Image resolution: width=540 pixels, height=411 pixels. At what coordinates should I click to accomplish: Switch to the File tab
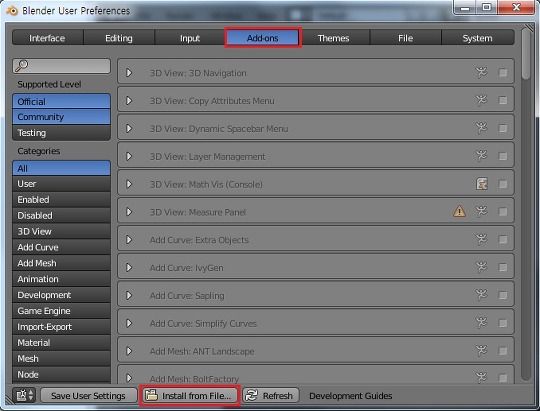click(405, 38)
